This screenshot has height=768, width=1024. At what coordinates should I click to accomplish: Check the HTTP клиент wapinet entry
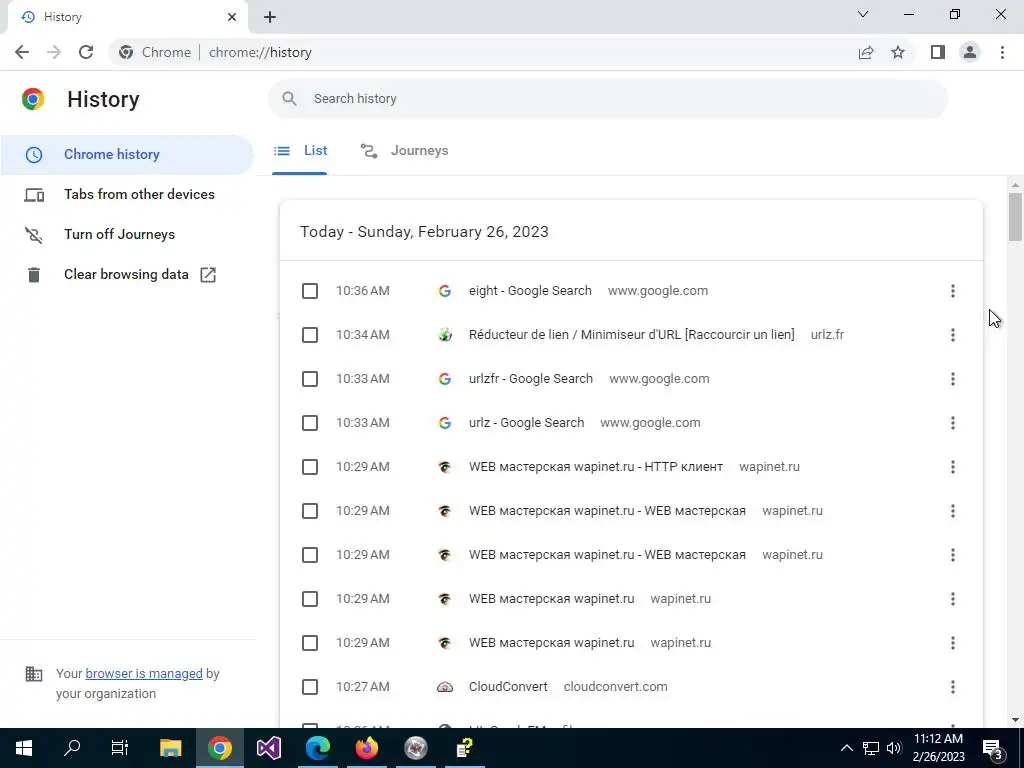click(310, 467)
